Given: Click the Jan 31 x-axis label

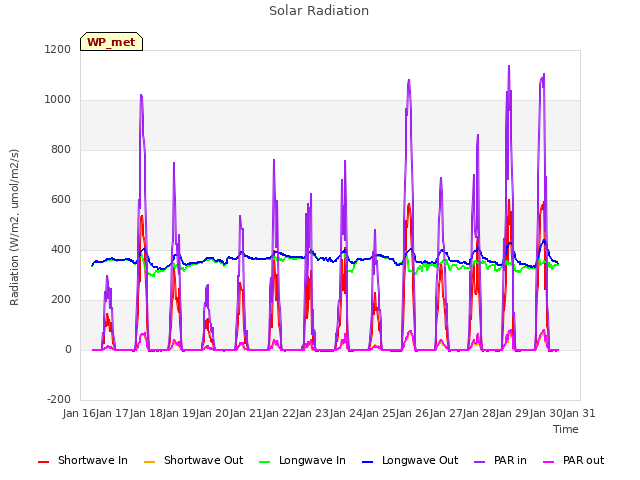Looking at the screenshot, I should click(579, 413).
